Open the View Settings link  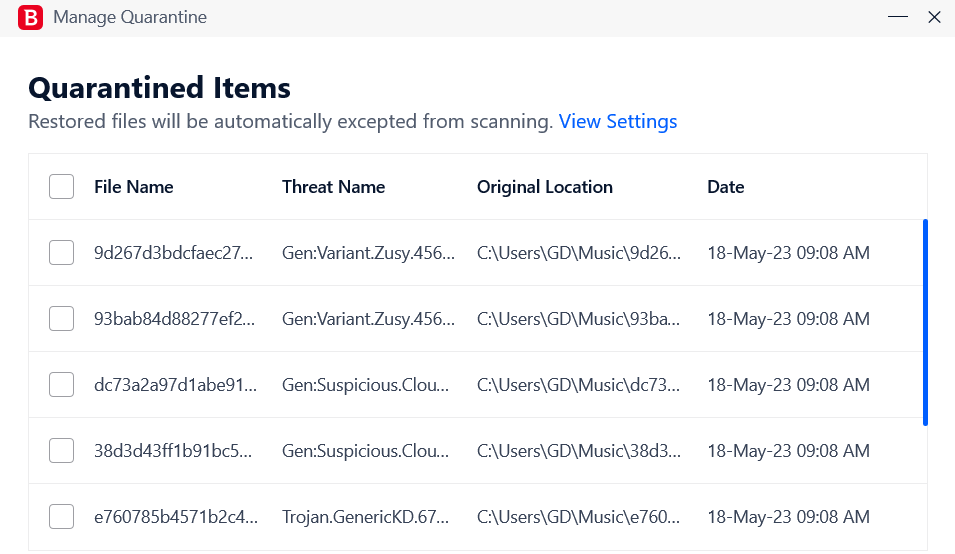618,121
